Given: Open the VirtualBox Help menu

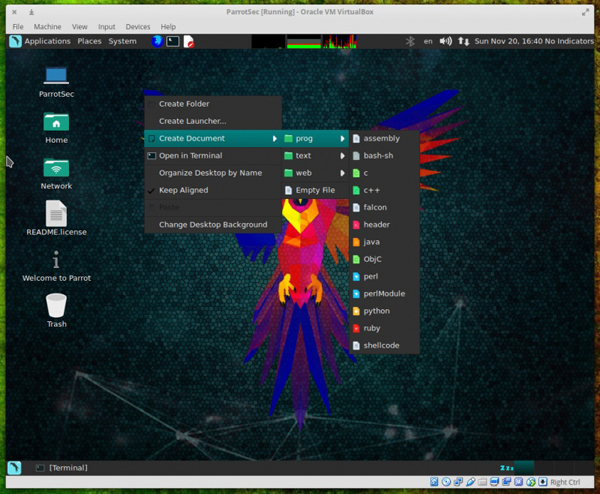Looking at the screenshot, I should coord(168,26).
